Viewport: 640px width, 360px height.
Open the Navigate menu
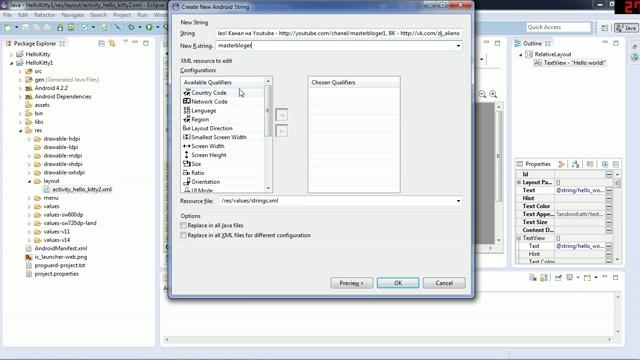[x=73, y=15]
